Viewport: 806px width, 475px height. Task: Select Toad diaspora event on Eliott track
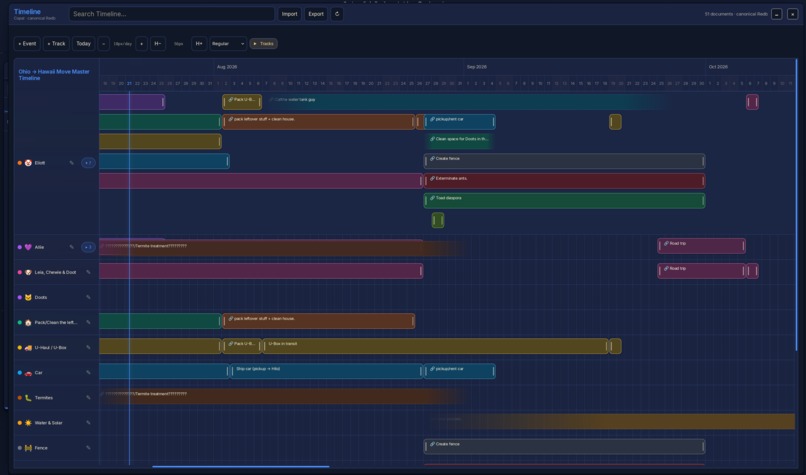pyautogui.click(x=564, y=200)
